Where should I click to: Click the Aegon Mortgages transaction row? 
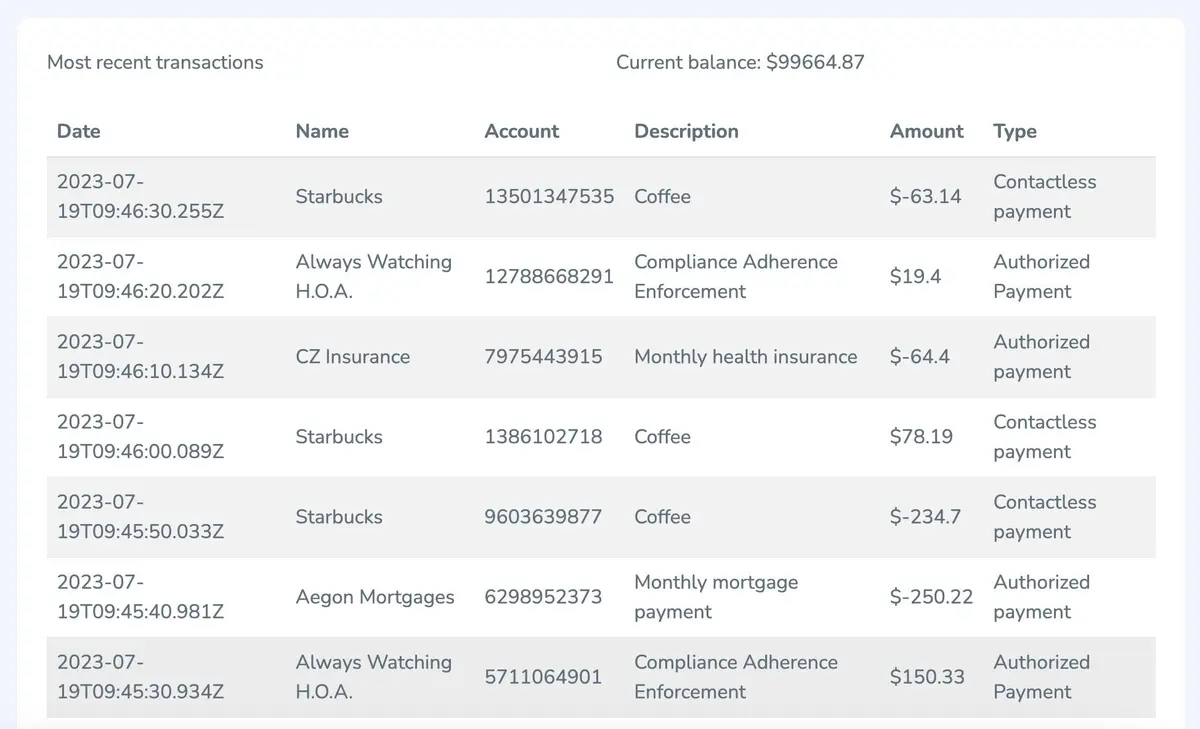pos(600,597)
